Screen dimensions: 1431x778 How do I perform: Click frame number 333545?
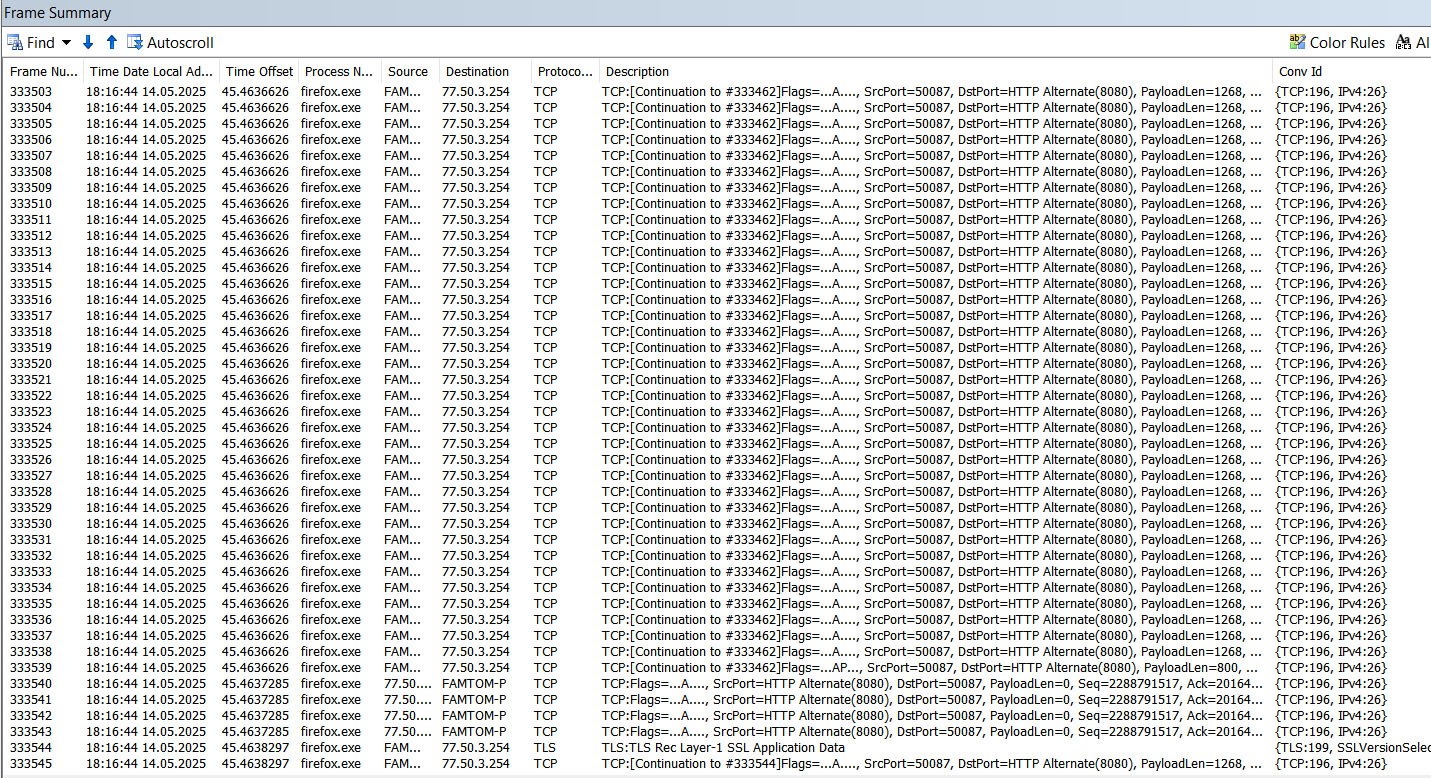pyautogui.click(x=31, y=764)
